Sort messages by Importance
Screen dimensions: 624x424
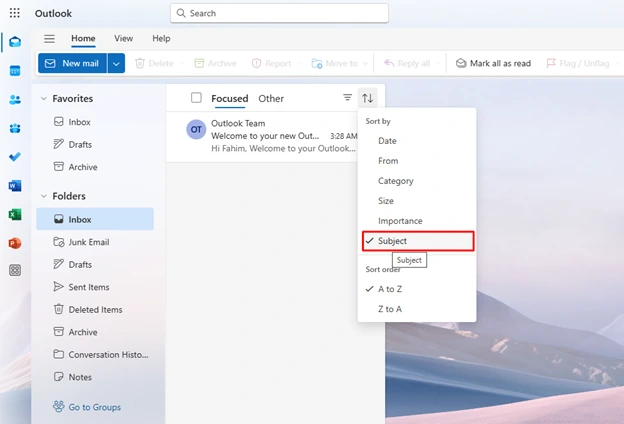click(417, 221)
